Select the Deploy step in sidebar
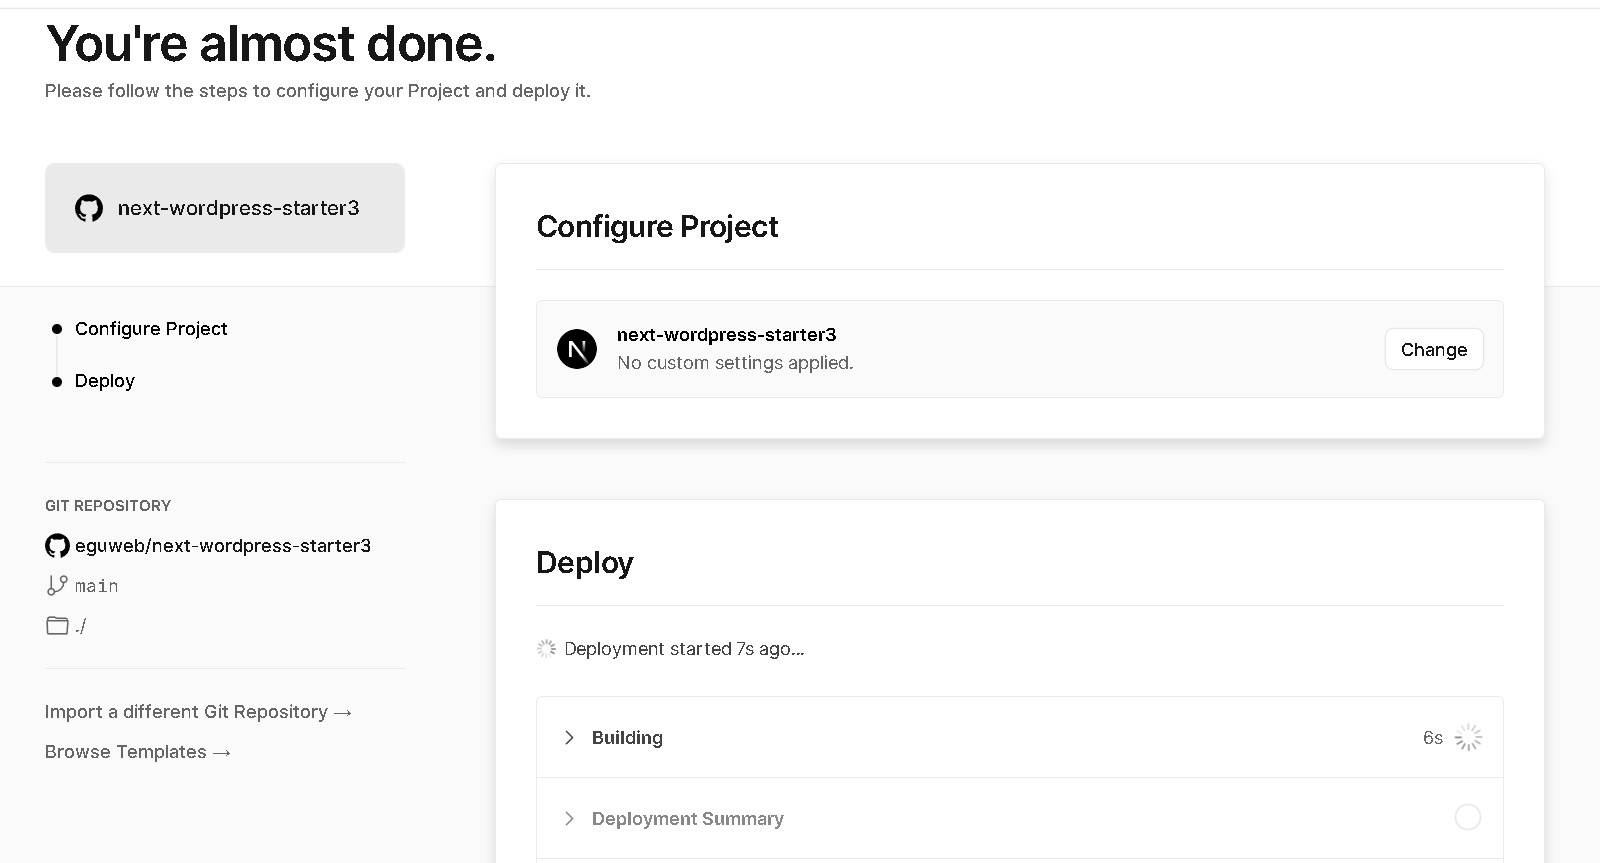The width and height of the screenshot is (1600, 863). click(105, 381)
